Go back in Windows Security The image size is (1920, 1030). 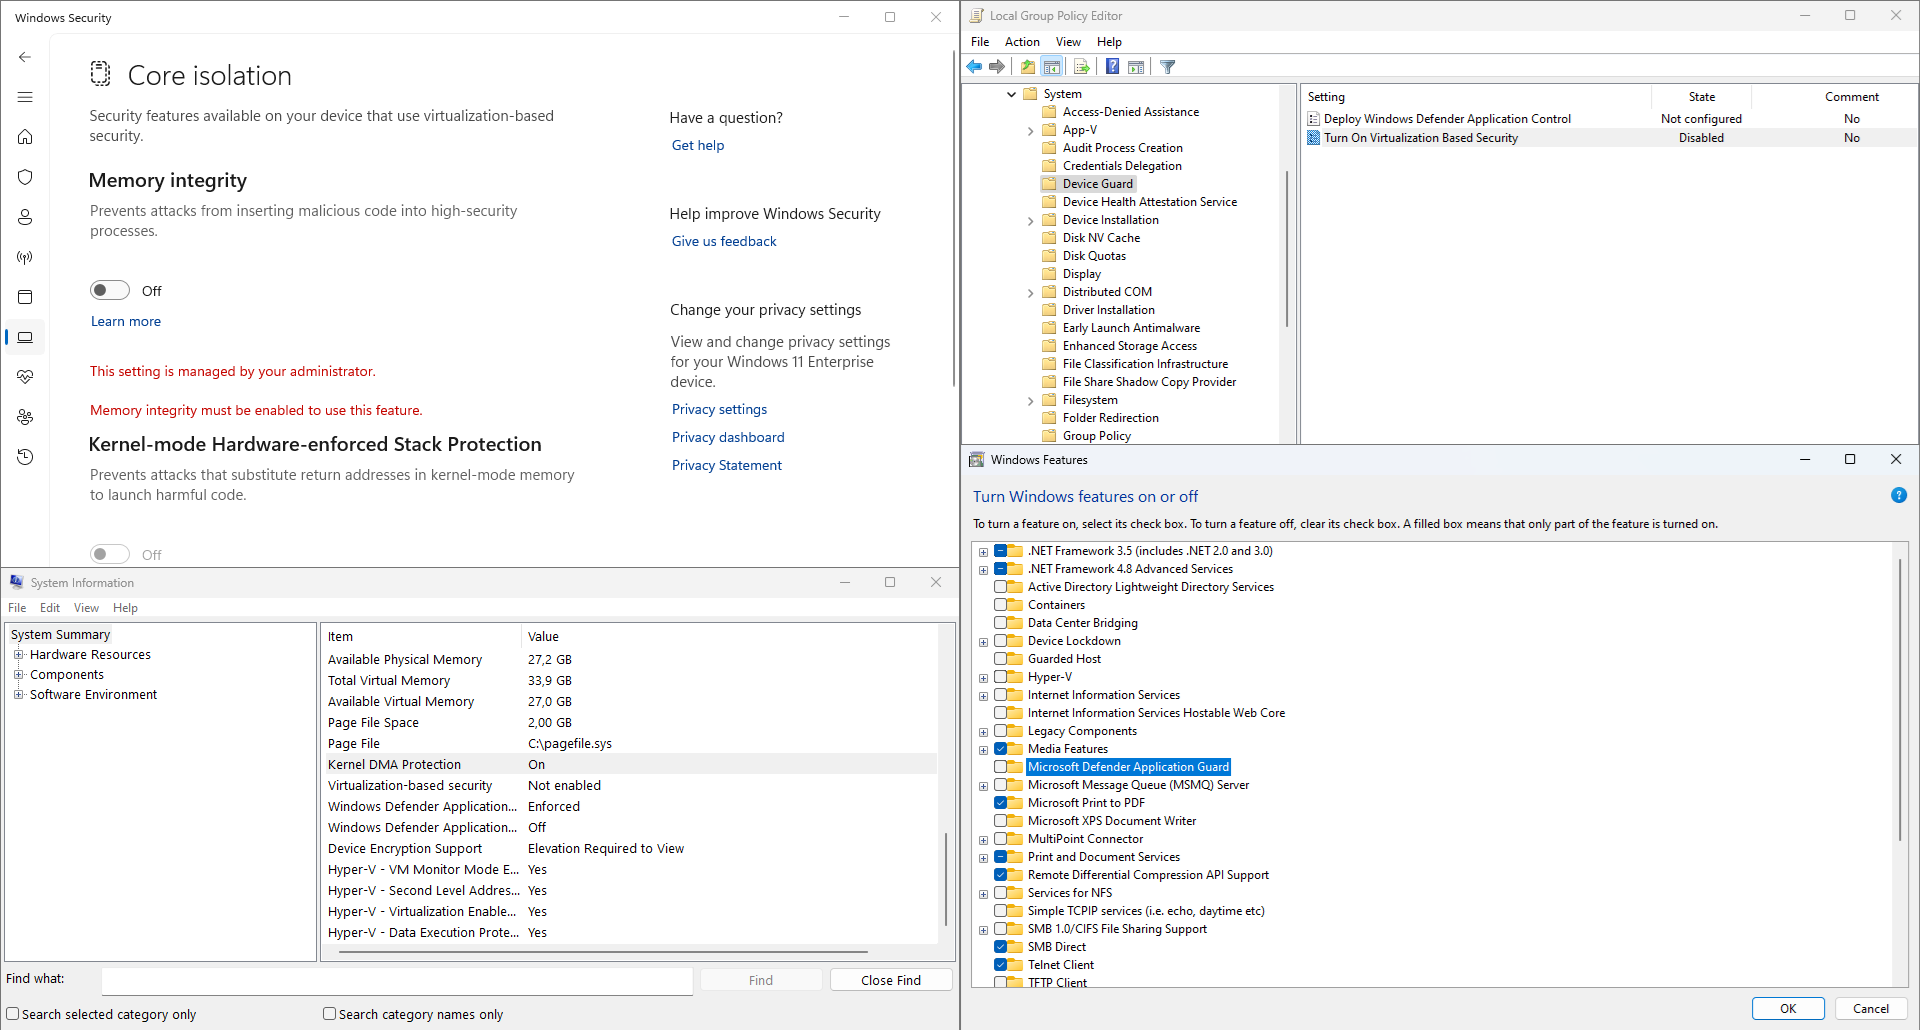pyautogui.click(x=25, y=57)
